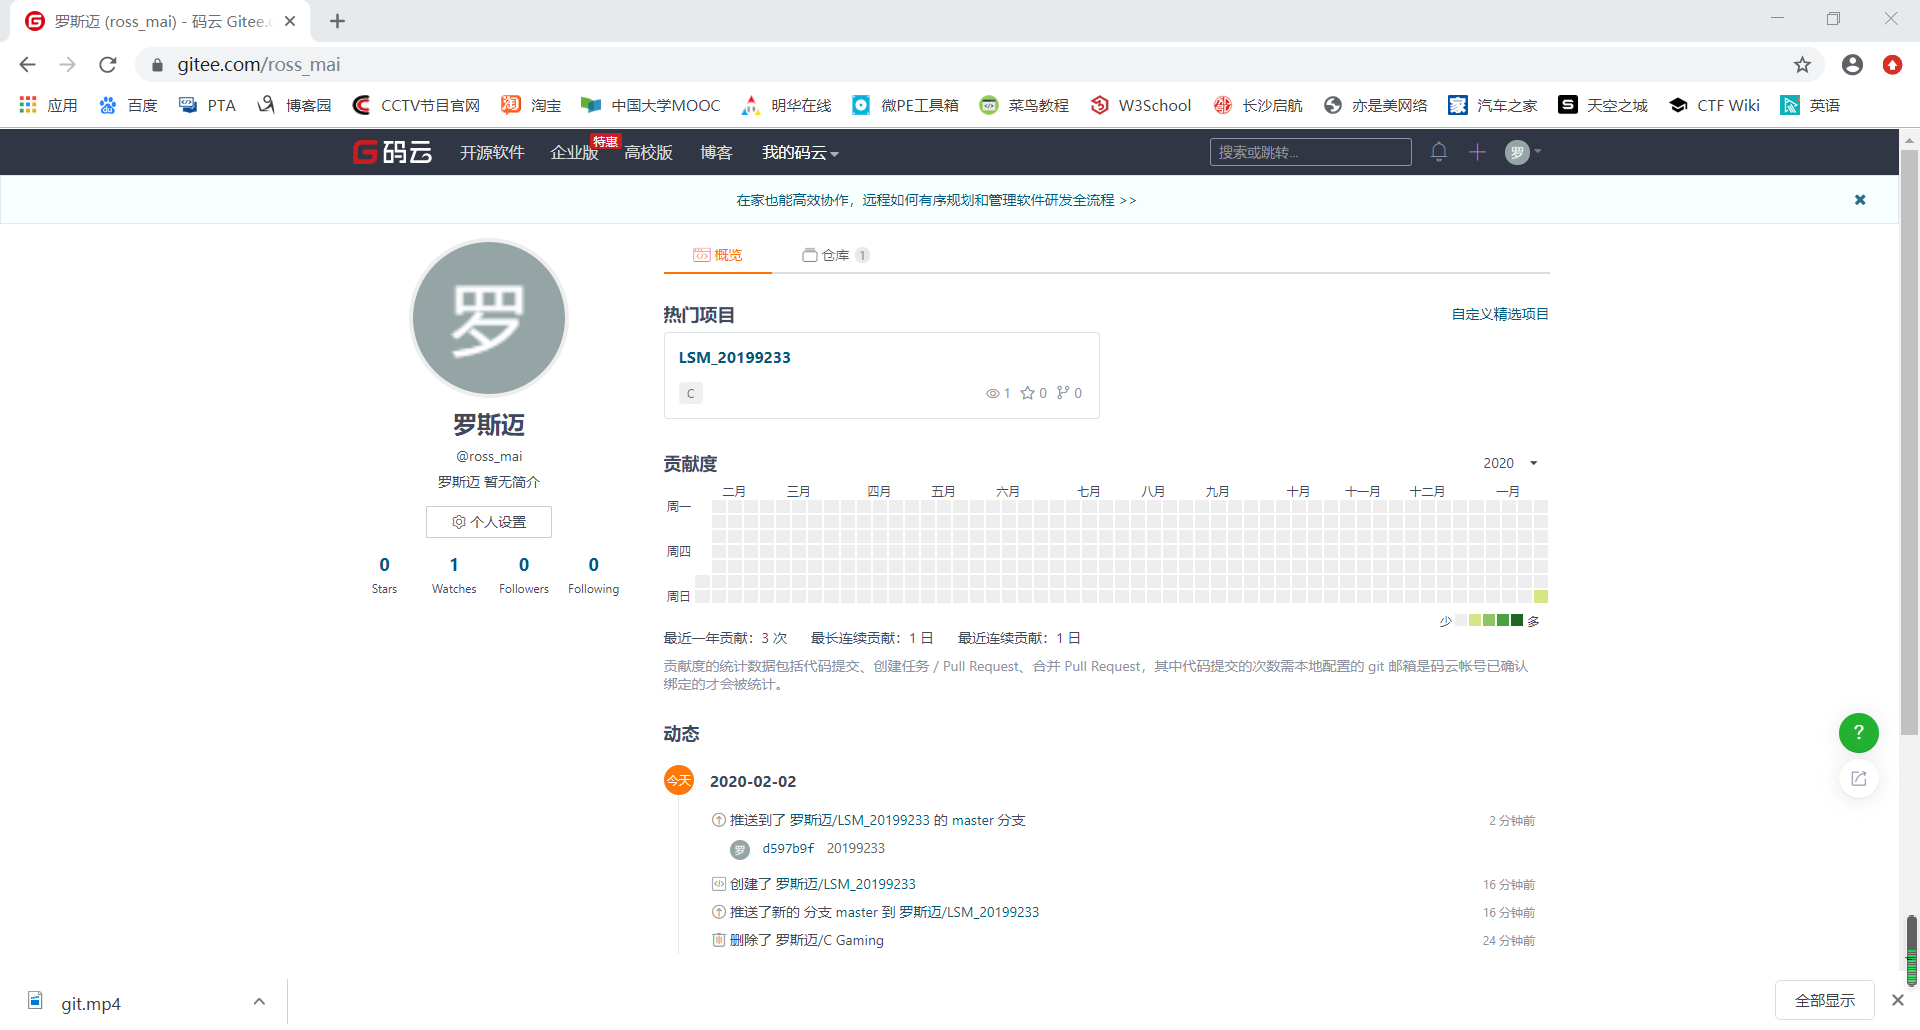Close the Gitee browser tab
The image size is (1920, 1030).
[x=290, y=21]
